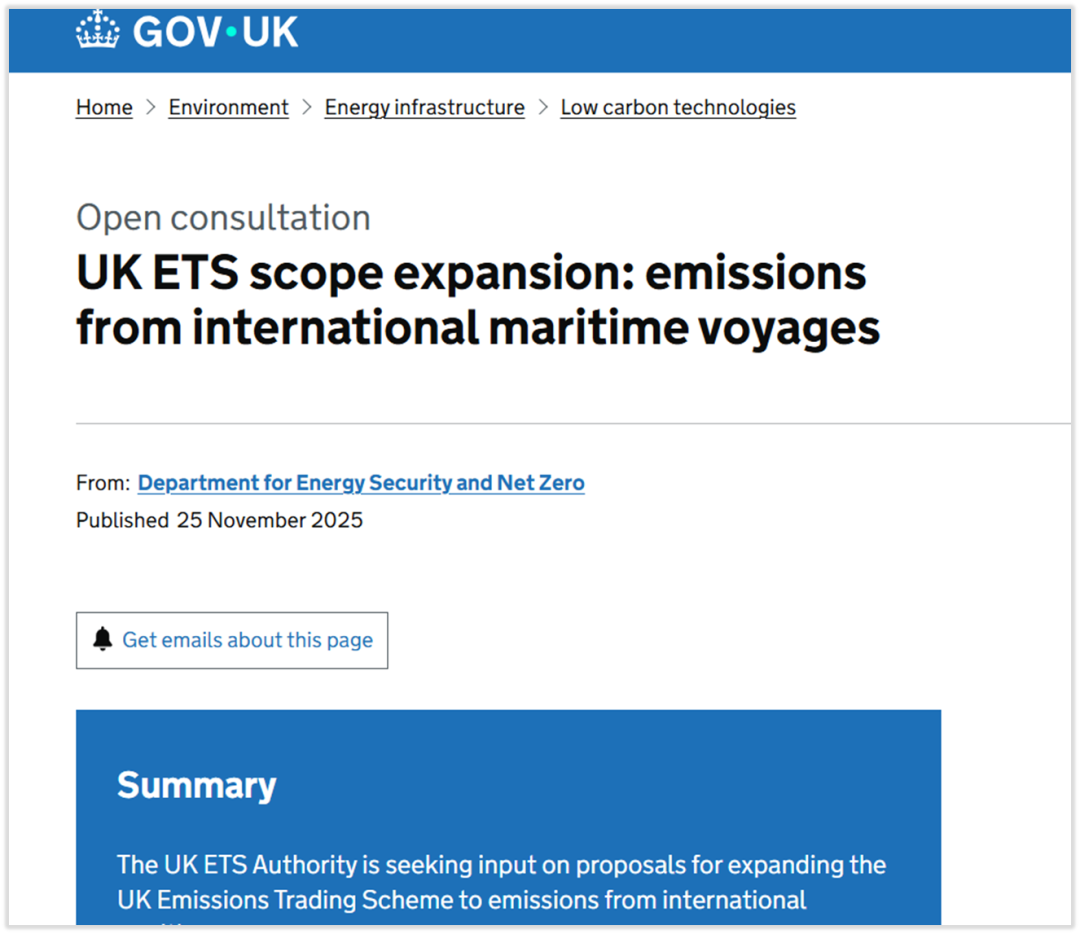Viewport: 1080px width, 934px height.
Task: Click the chevron after Energy infrastructure
Action: click(x=543, y=108)
